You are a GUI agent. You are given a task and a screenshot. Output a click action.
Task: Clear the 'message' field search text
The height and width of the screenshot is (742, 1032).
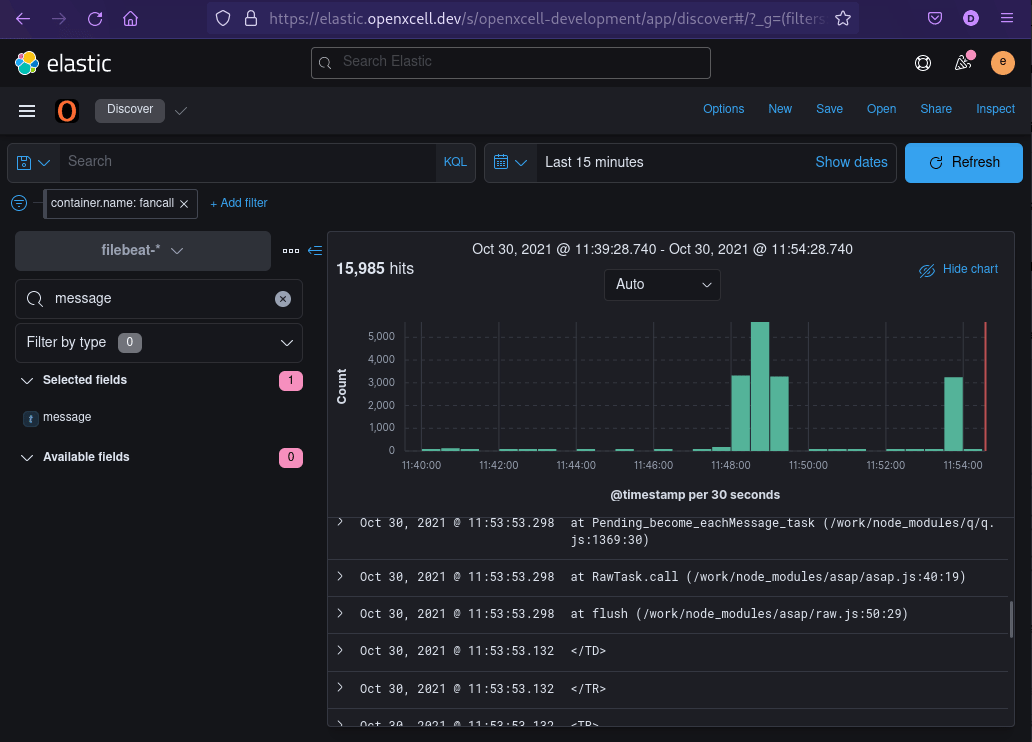tap(283, 299)
